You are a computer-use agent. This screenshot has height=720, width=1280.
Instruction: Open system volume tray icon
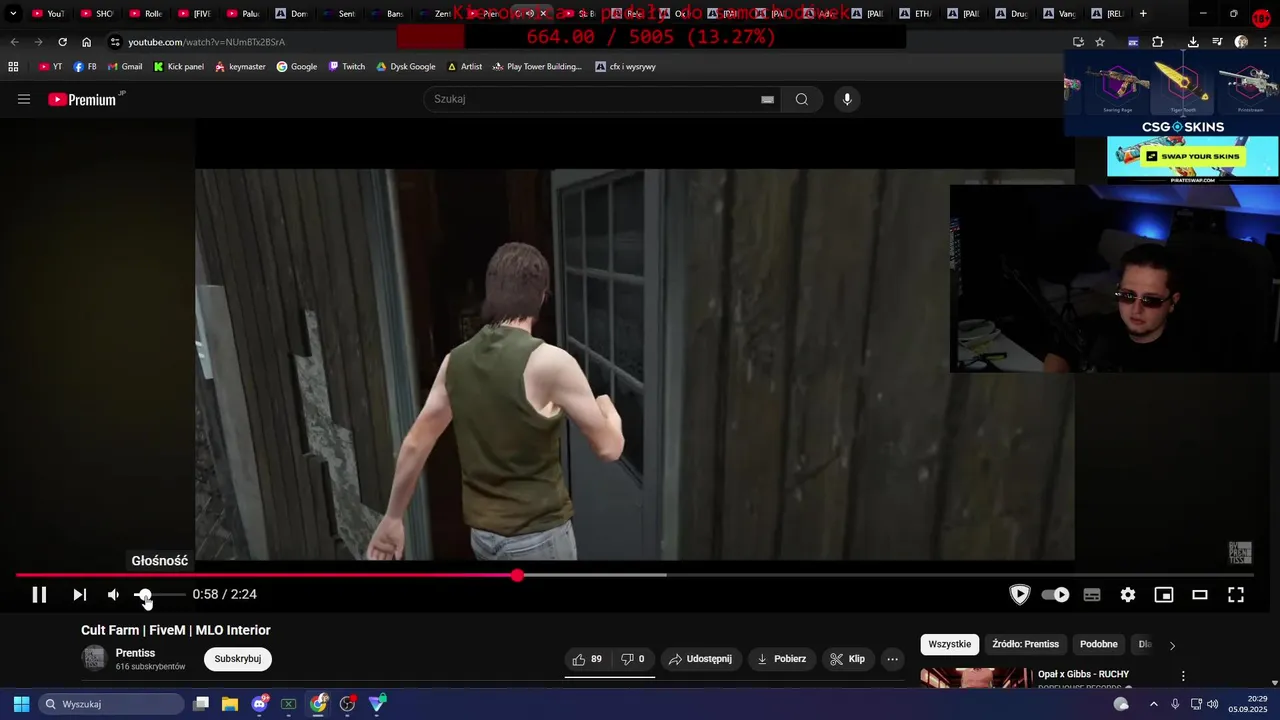tap(1212, 704)
